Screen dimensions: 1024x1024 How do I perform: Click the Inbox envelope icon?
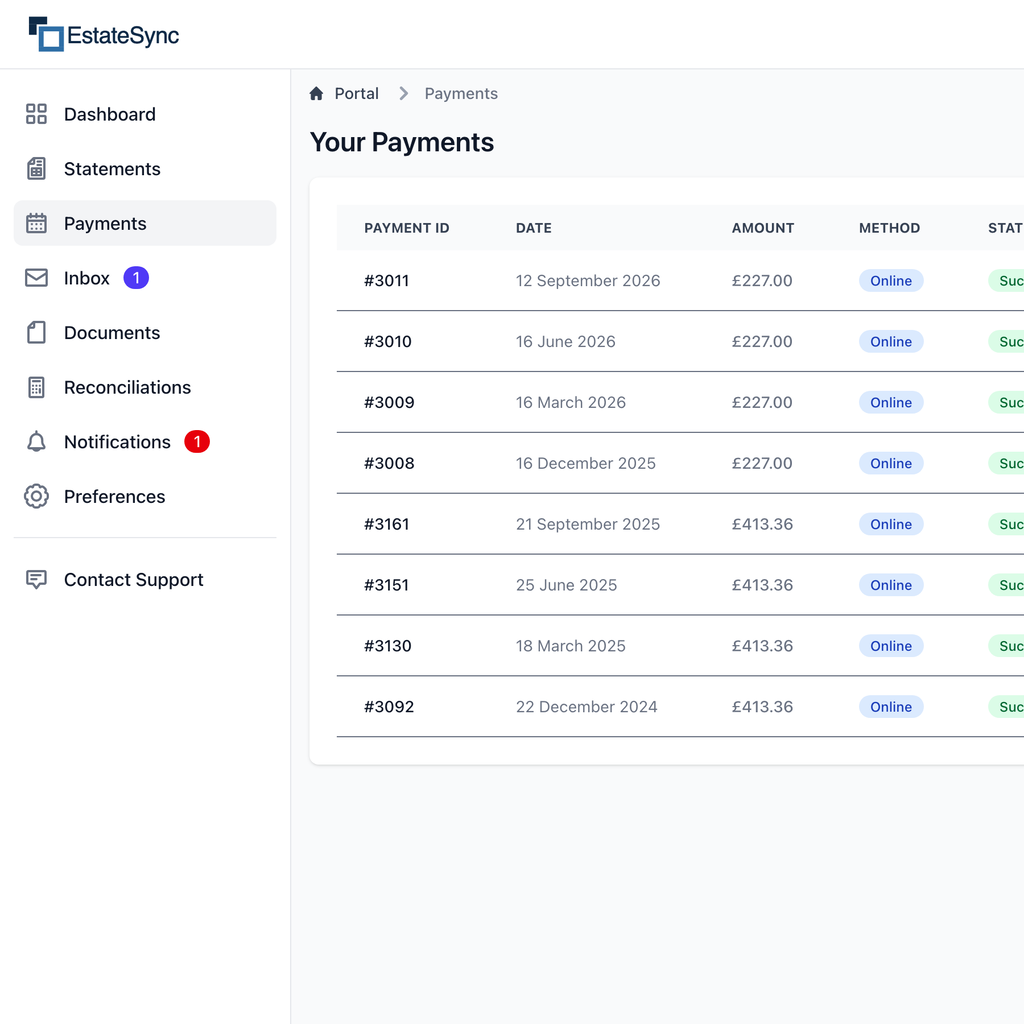[36, 278]
